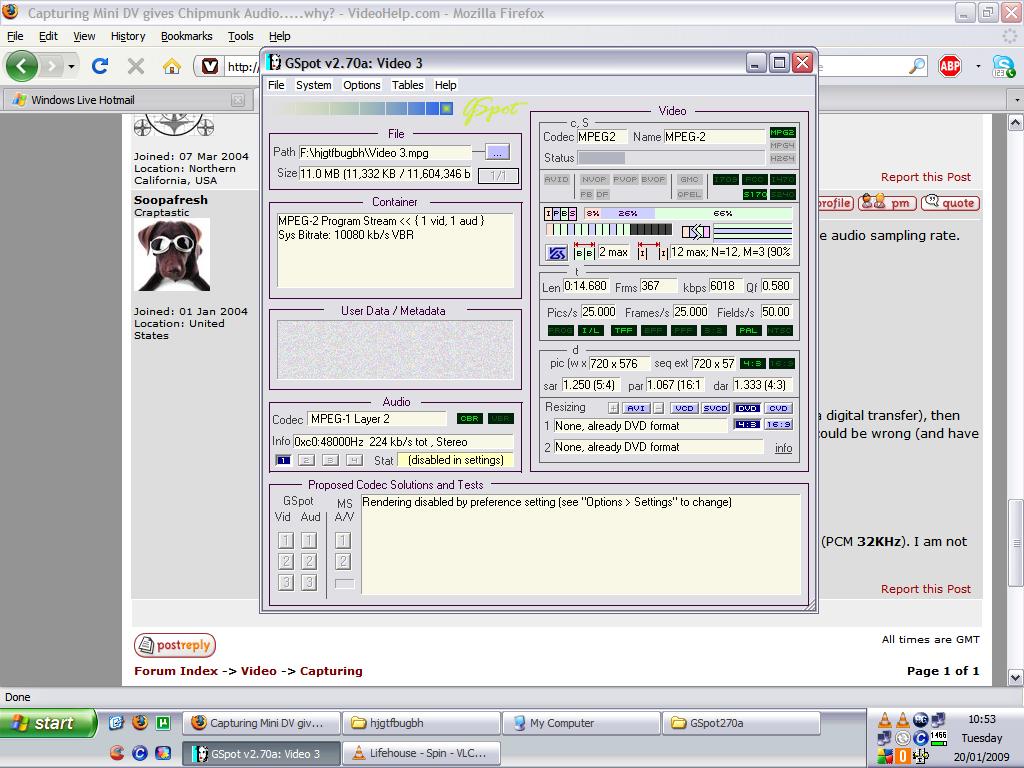Screen dimensions: 1024x768
Task: Open the Adblock Plus dropdown arrow
Action: tap(978, 66)
